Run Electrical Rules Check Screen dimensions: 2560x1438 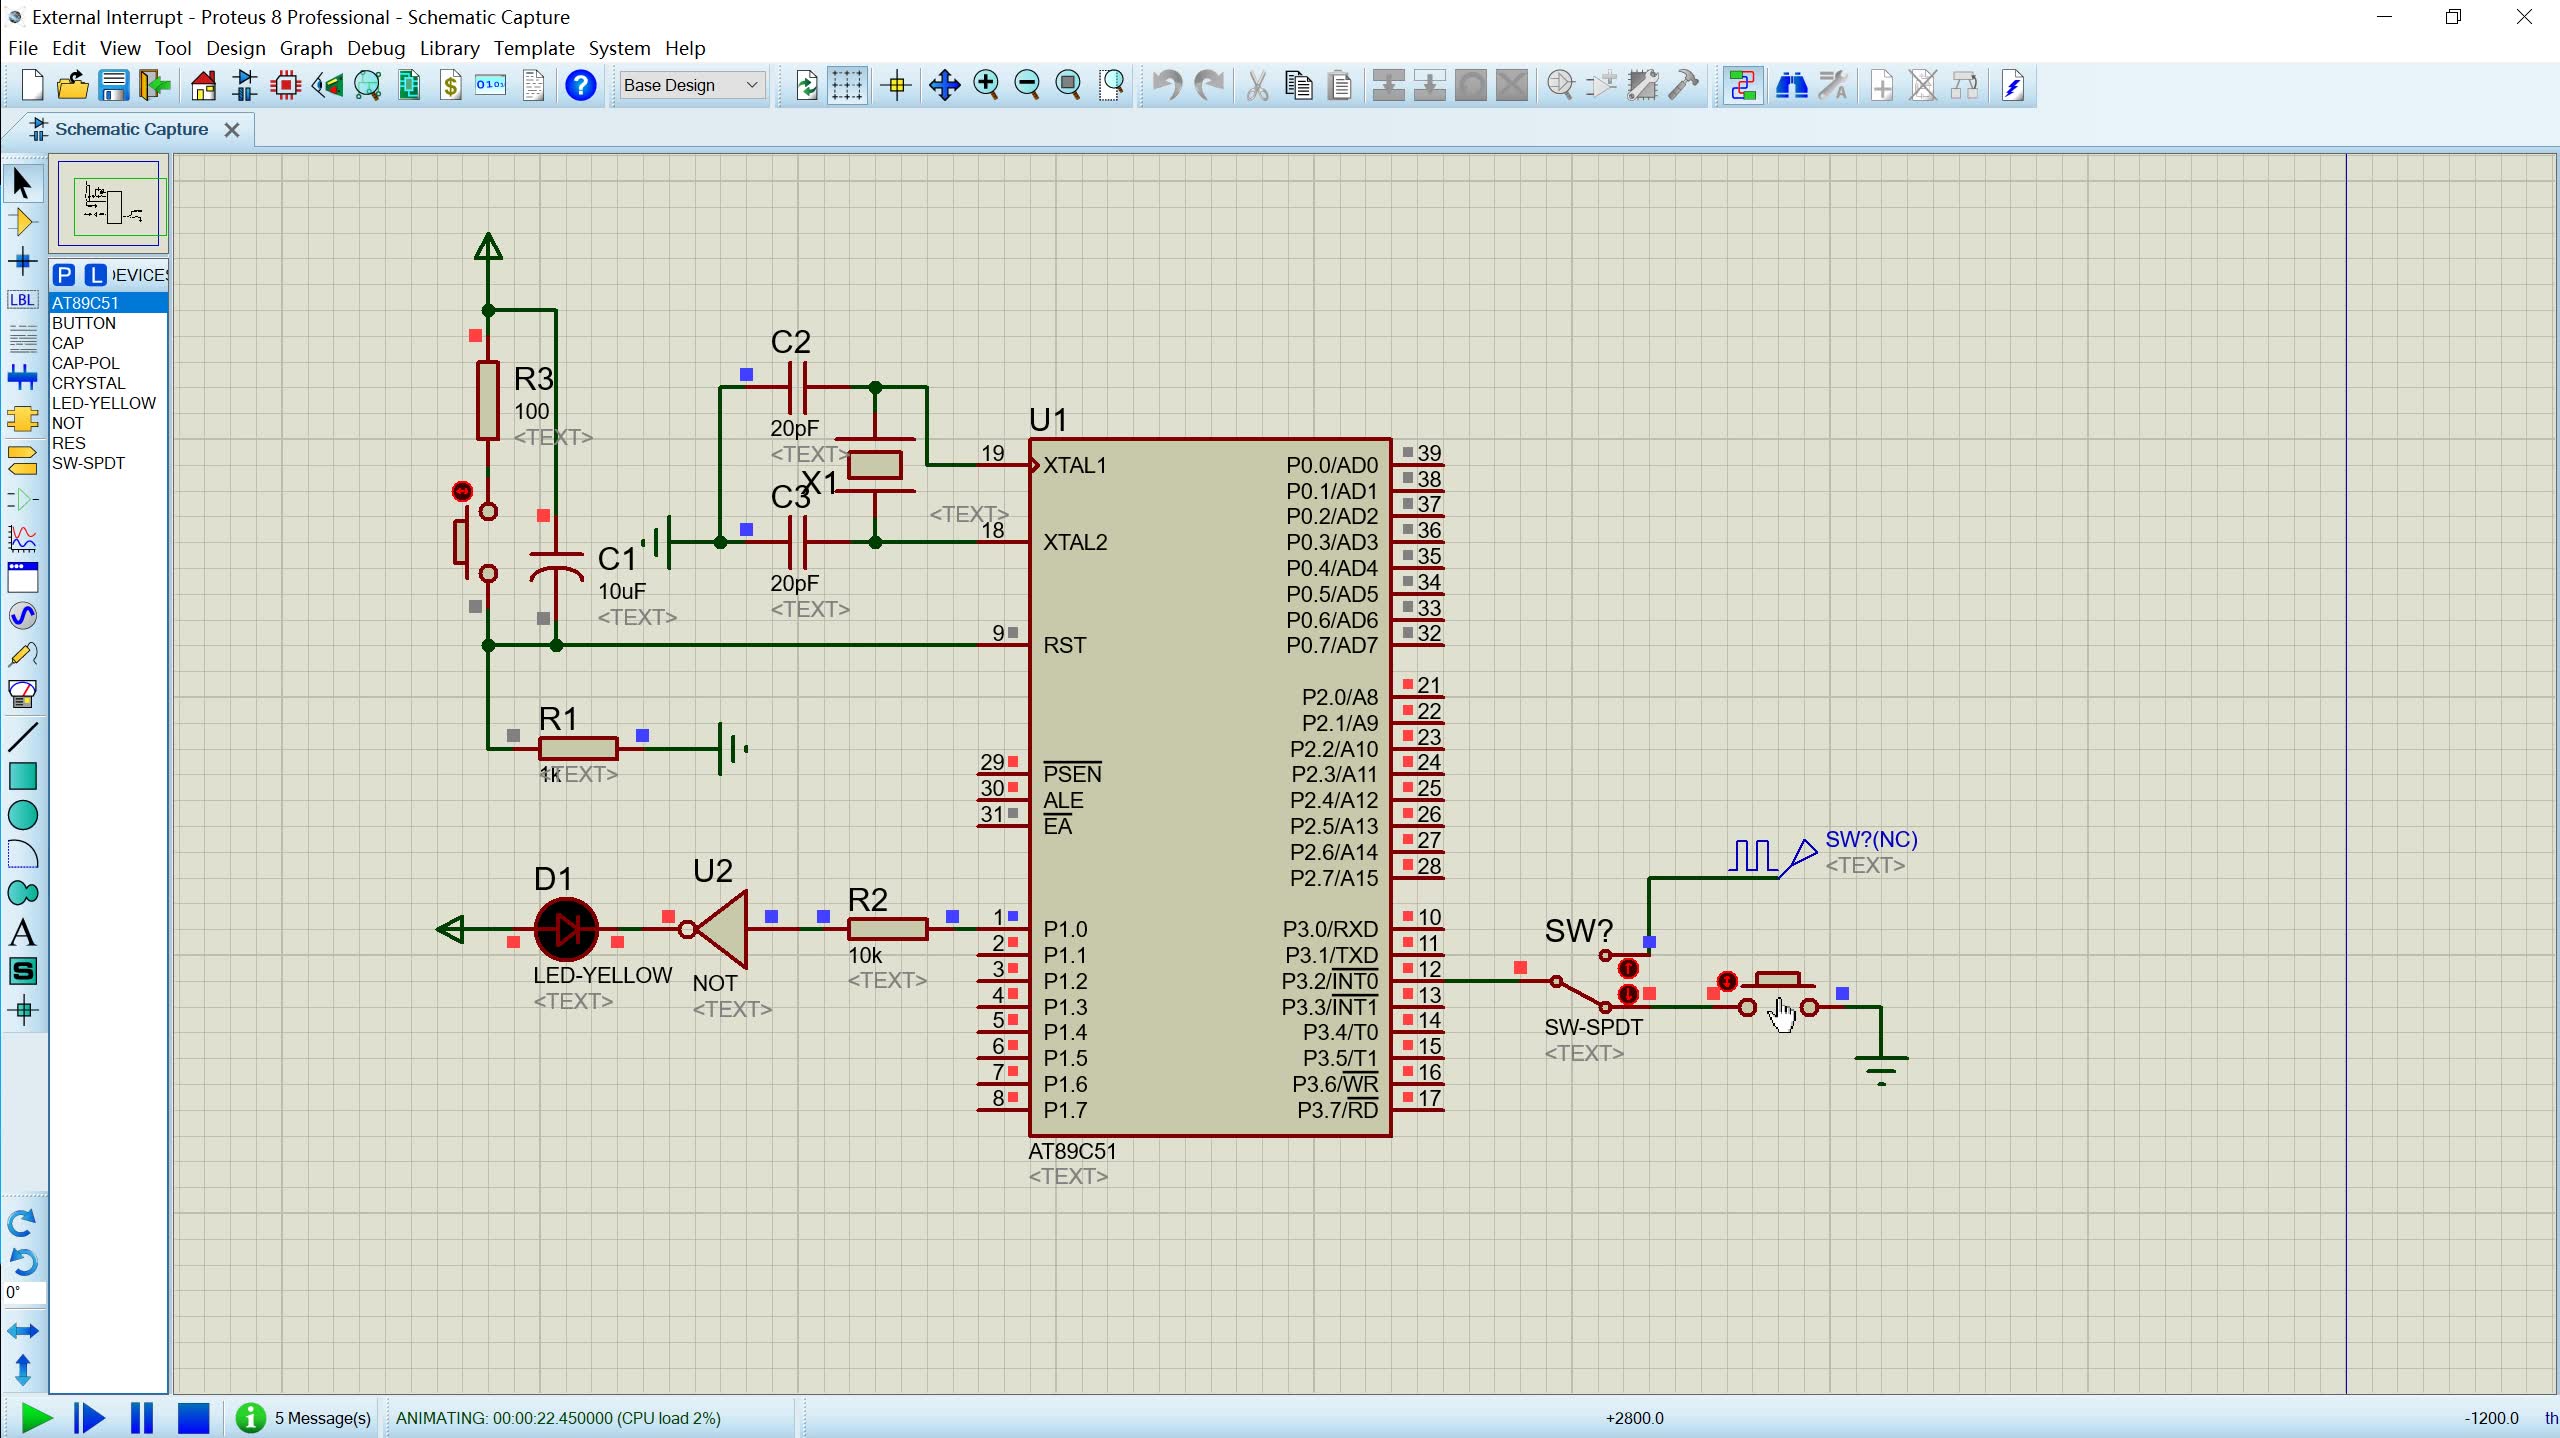pyautogui.click(x=2013, y=86)
